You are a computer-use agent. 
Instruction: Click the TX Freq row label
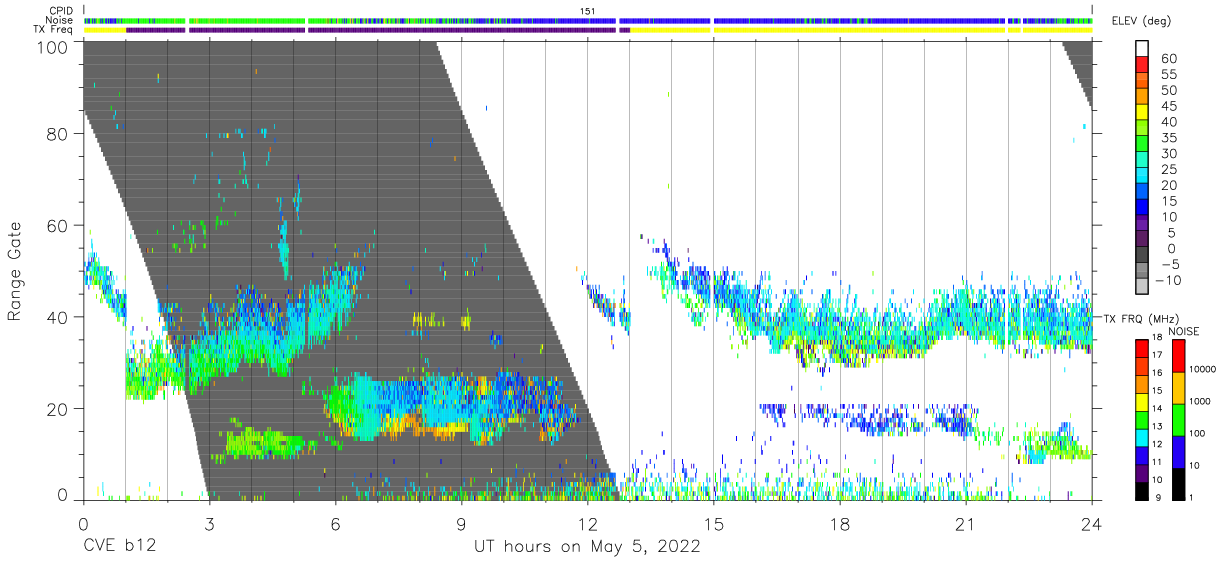[x=54, y=30]
